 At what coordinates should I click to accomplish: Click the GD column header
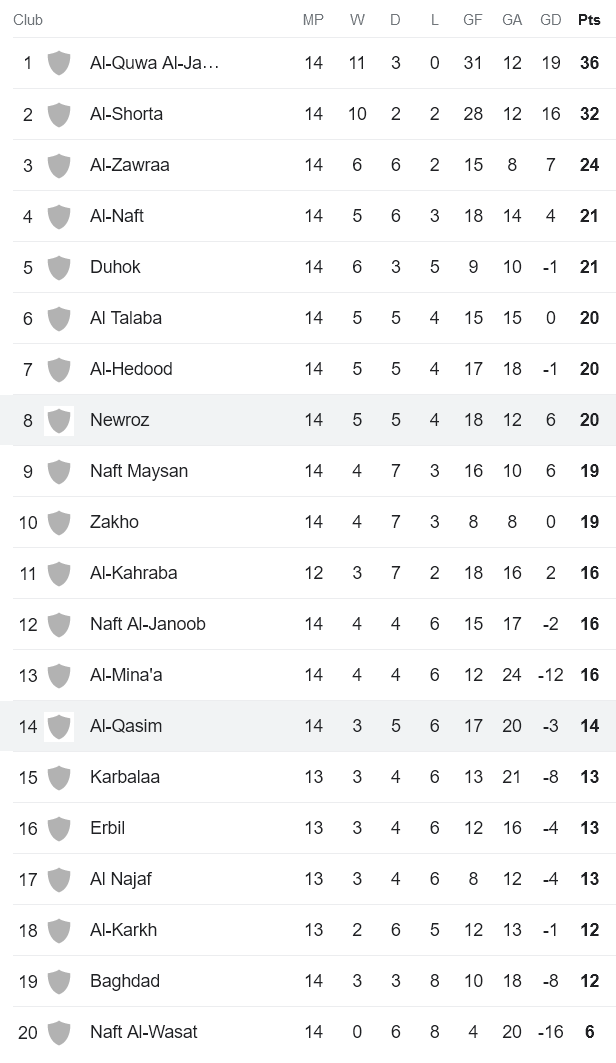point(550,20)
